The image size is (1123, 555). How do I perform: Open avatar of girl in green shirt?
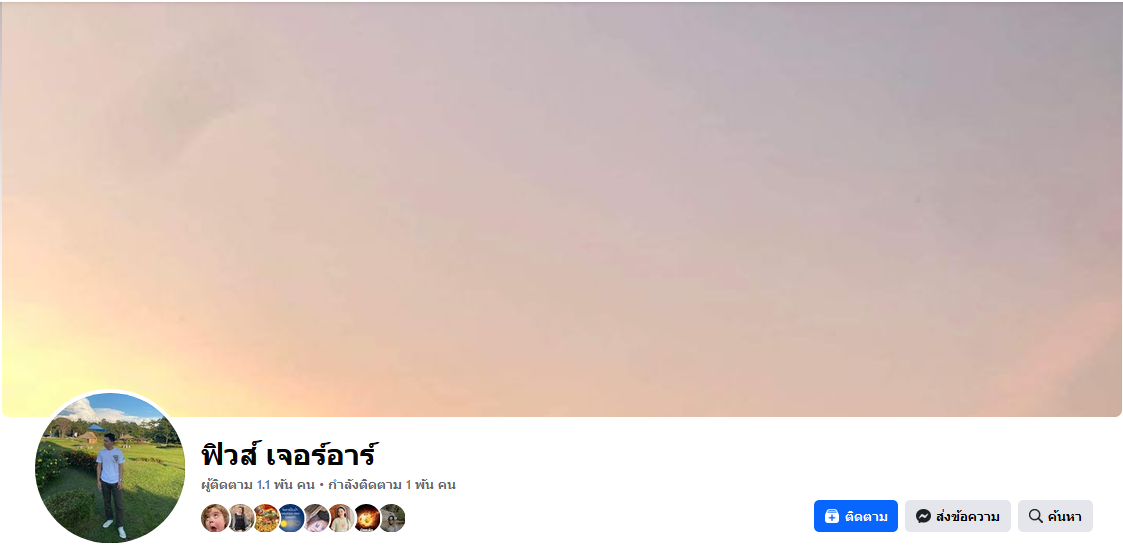pyautogui.click(x=342, y=518)
